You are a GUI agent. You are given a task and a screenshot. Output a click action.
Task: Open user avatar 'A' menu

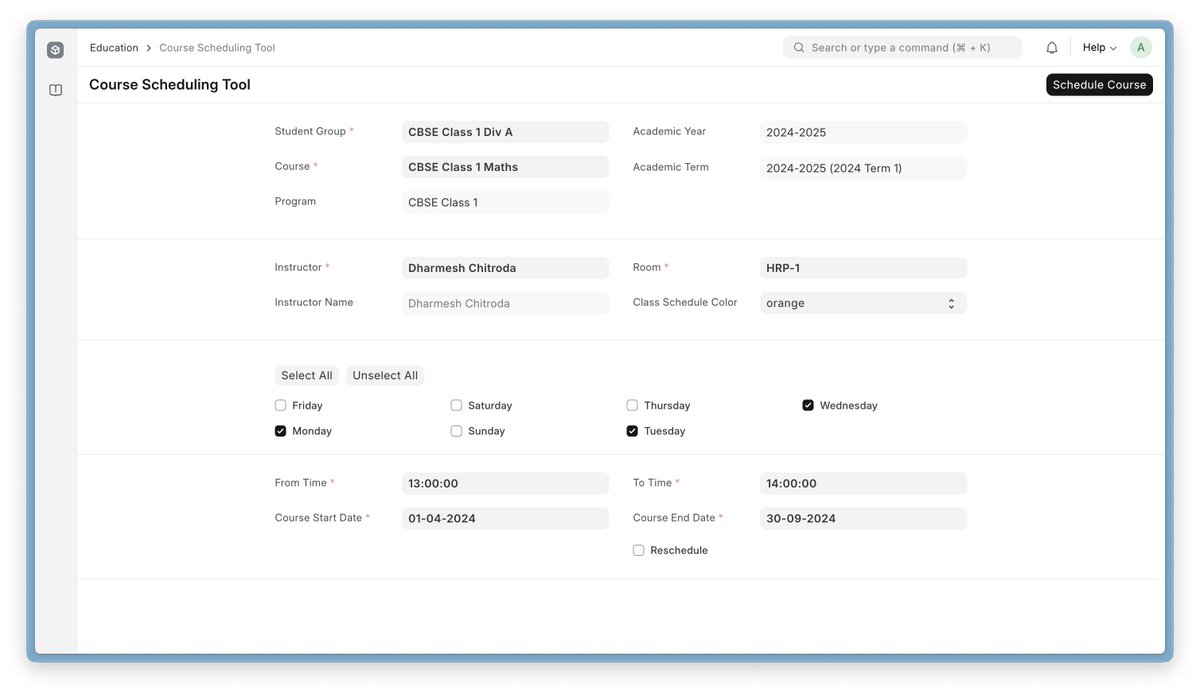(x=1141, y=48)
